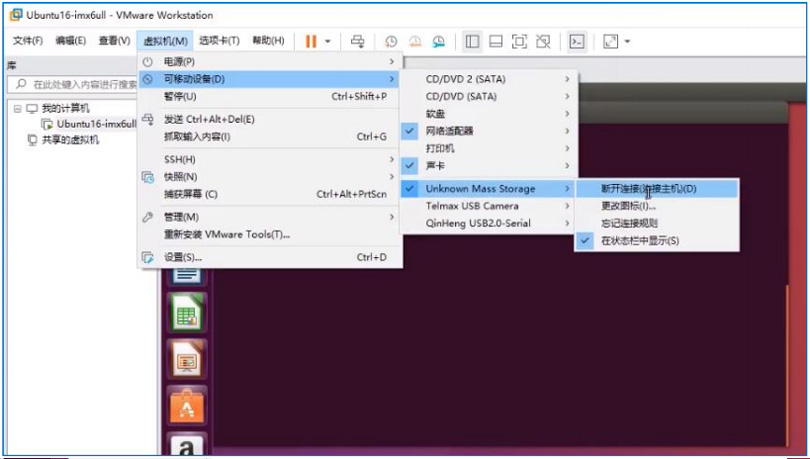Expand QinHeng USB2.0-Serial device submenu

[x=489, y=224]
